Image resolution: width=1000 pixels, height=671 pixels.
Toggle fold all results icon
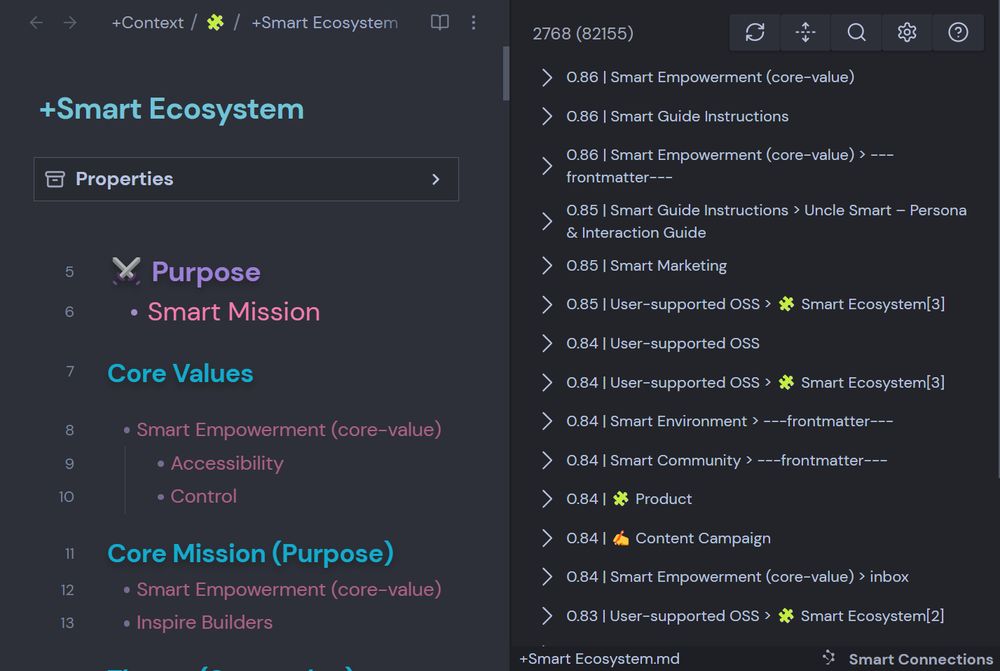click(805, 33)
